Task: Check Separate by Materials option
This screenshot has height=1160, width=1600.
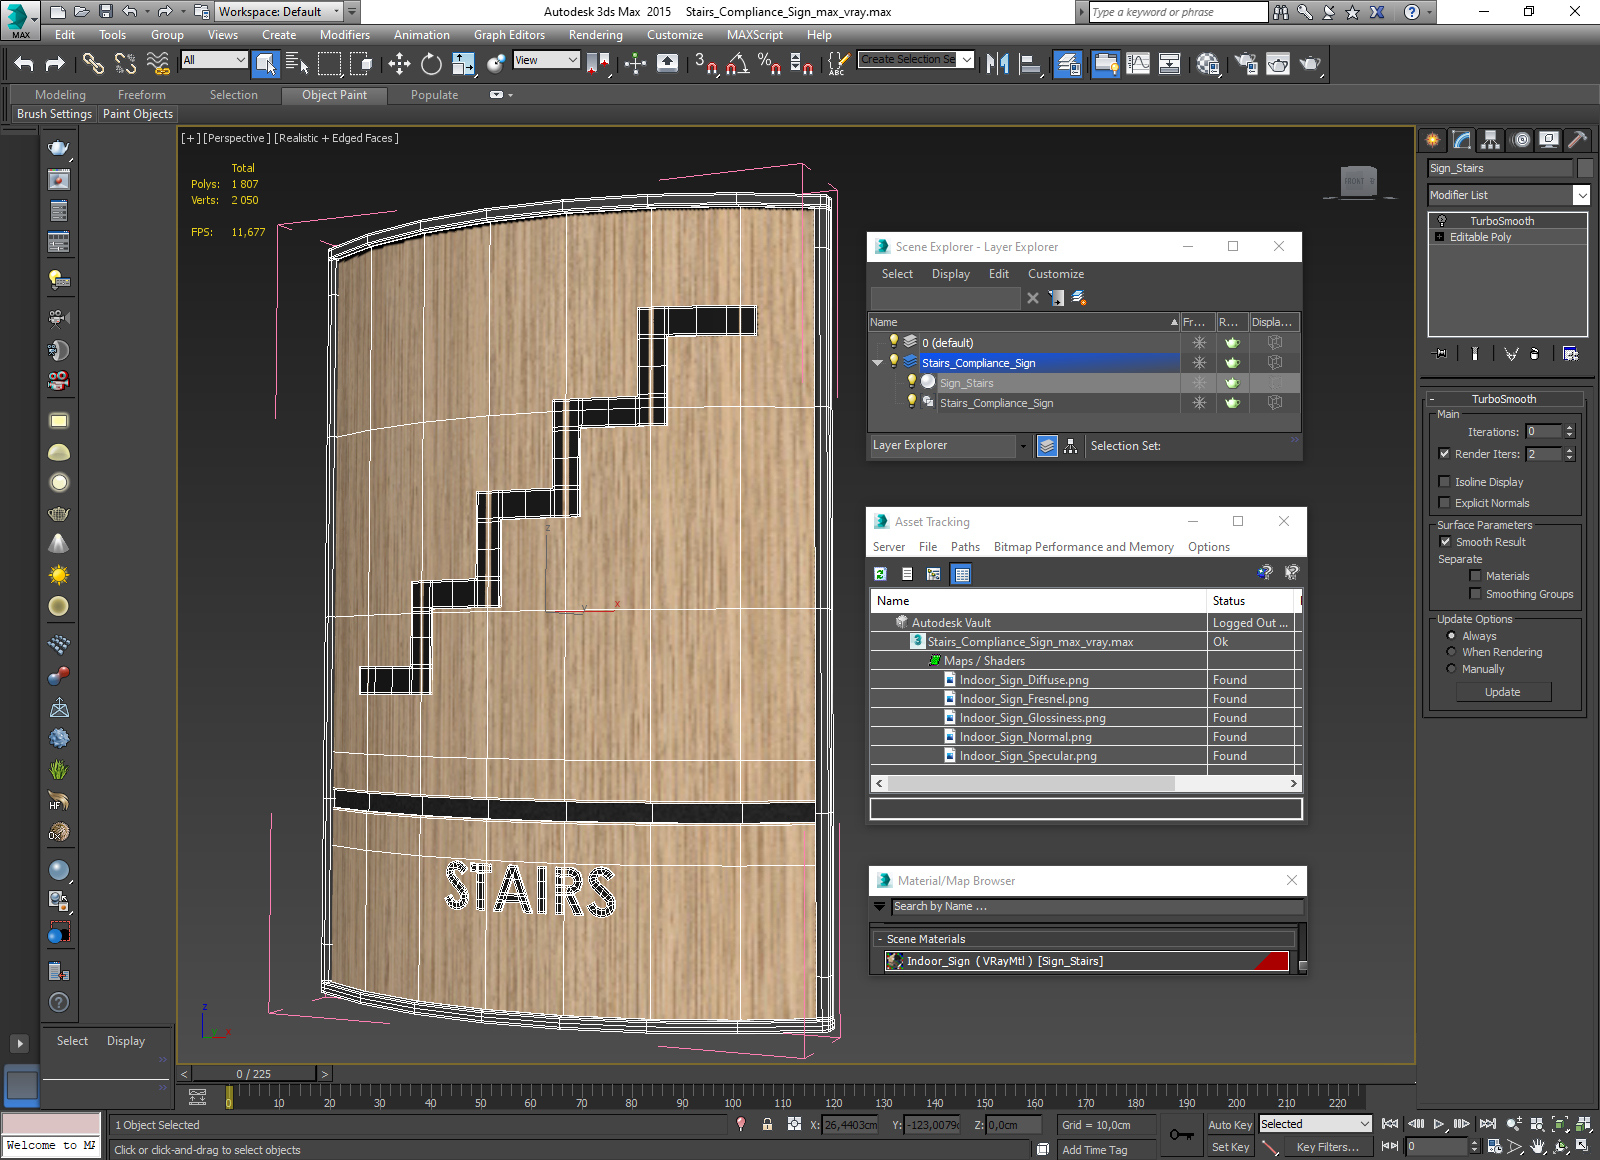Action: pyautogui.click(x=1475, y=575)
